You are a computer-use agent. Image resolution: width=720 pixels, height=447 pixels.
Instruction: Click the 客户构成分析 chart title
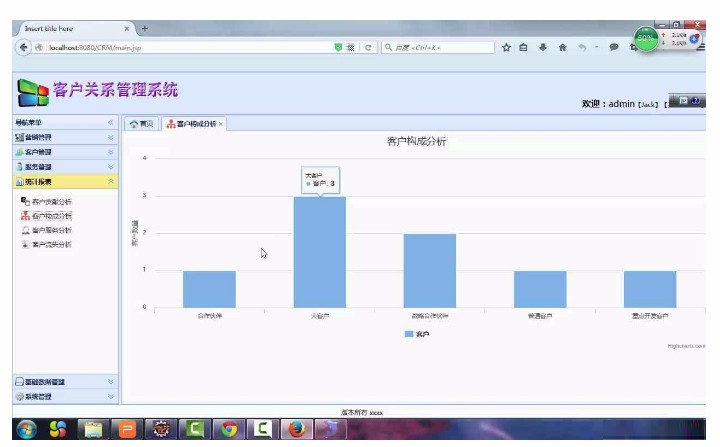416,141
